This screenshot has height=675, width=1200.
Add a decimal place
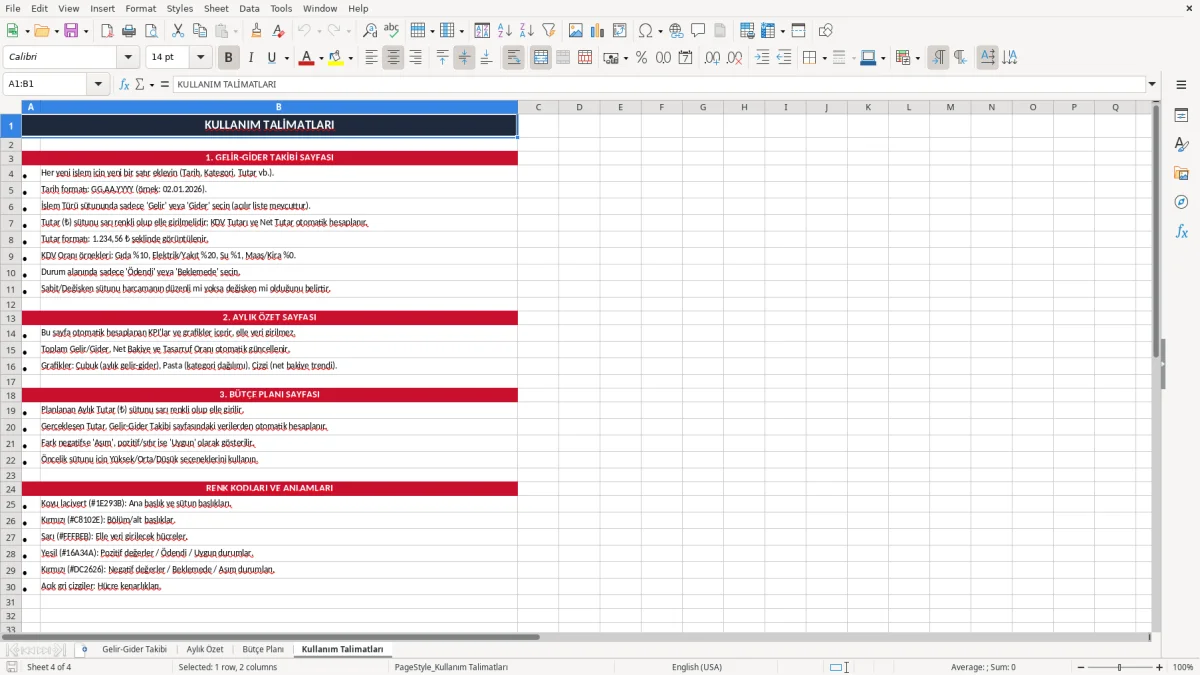point(712,58)
